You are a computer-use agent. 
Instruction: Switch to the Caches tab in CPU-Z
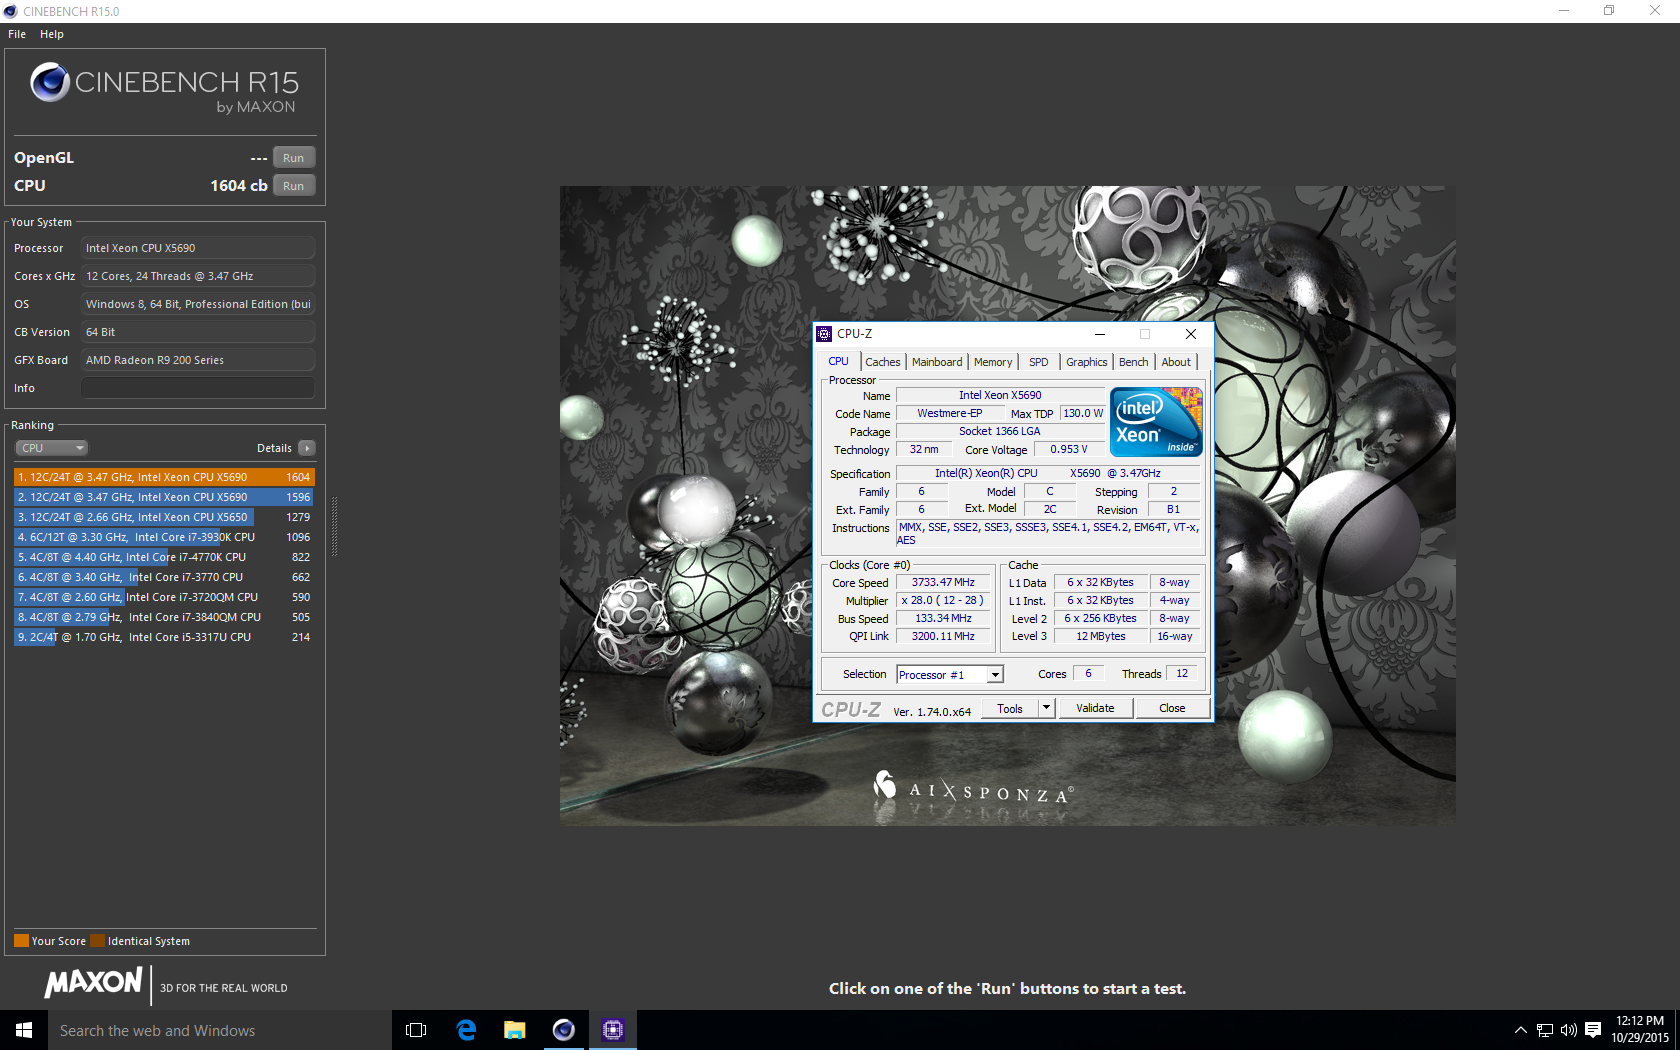click(x=883, y=362)
